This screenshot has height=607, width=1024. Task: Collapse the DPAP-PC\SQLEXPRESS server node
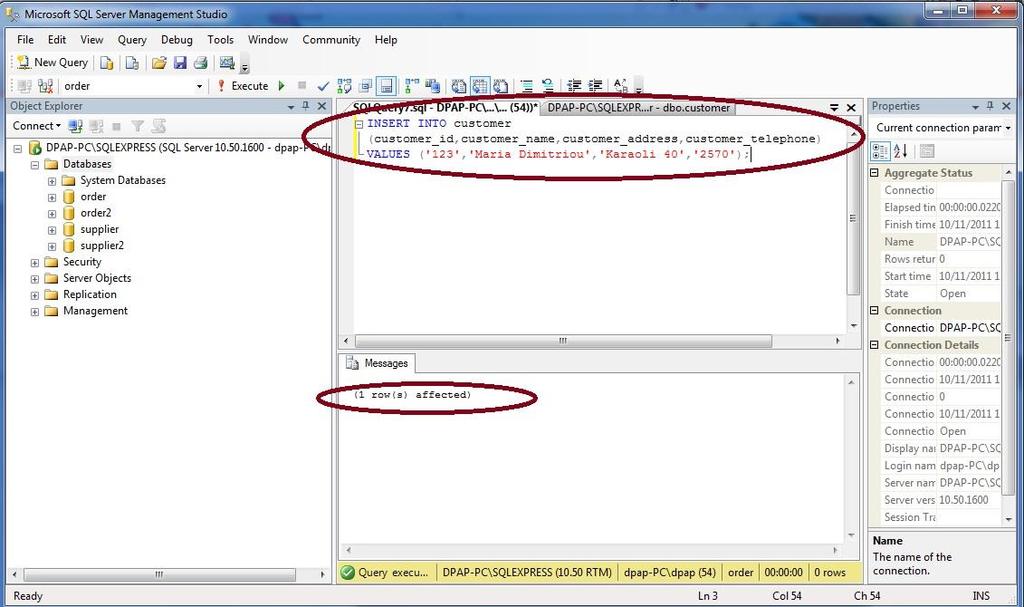click(18, 148)
